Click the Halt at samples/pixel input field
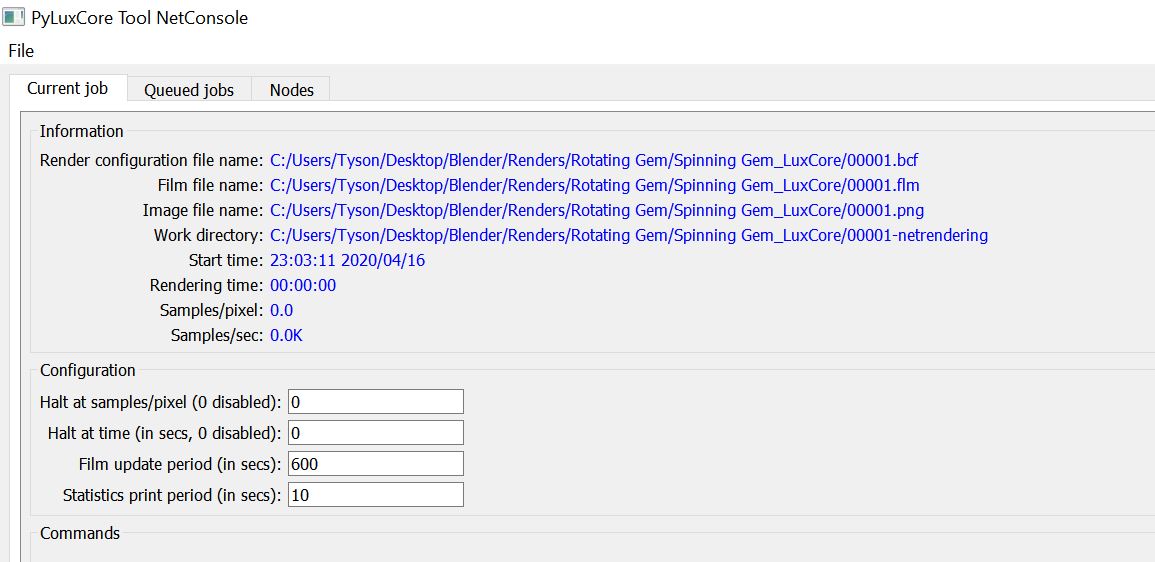 click(376, 402)
